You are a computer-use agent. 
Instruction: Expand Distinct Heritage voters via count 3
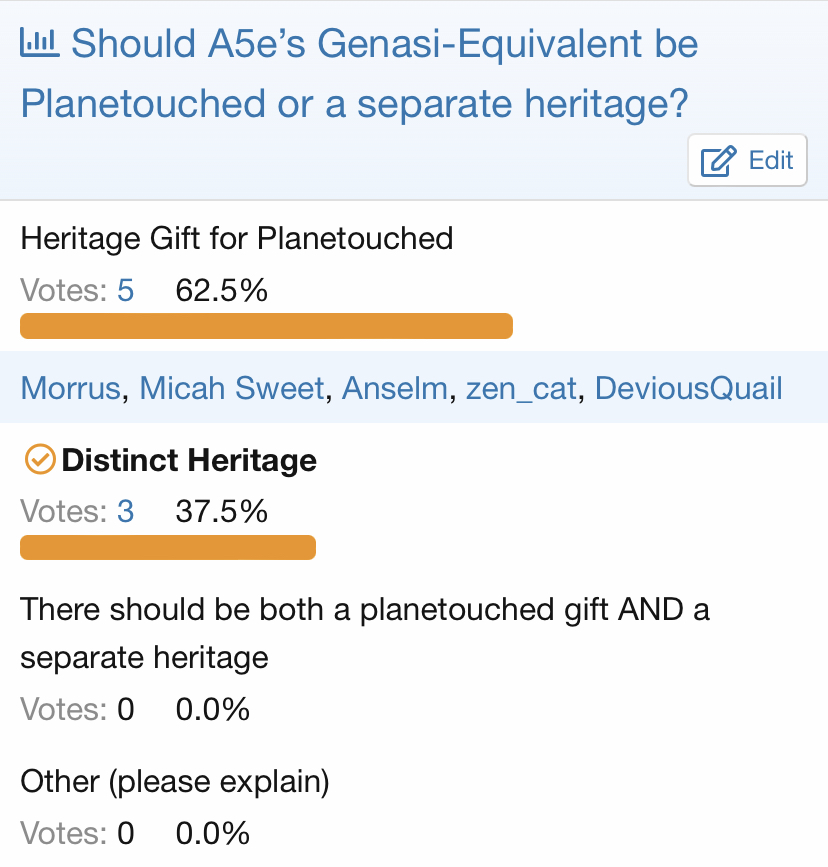(x=125, y=512)
